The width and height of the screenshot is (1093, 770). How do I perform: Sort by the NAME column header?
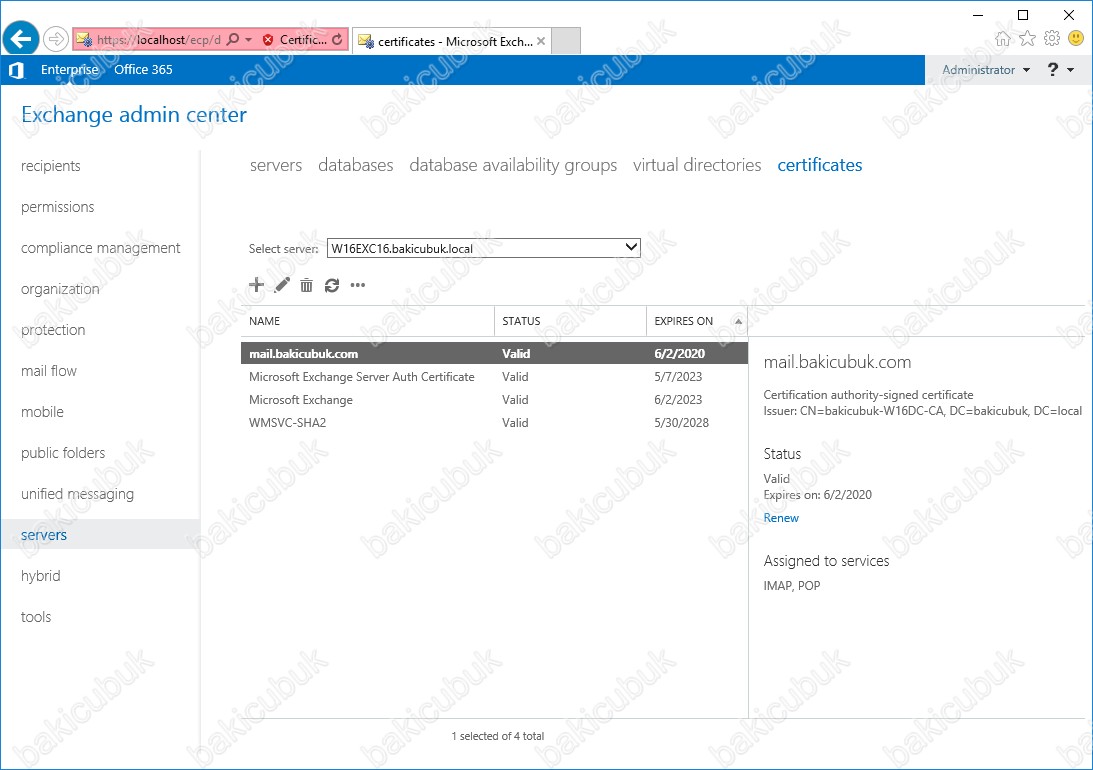pos(367,321)
